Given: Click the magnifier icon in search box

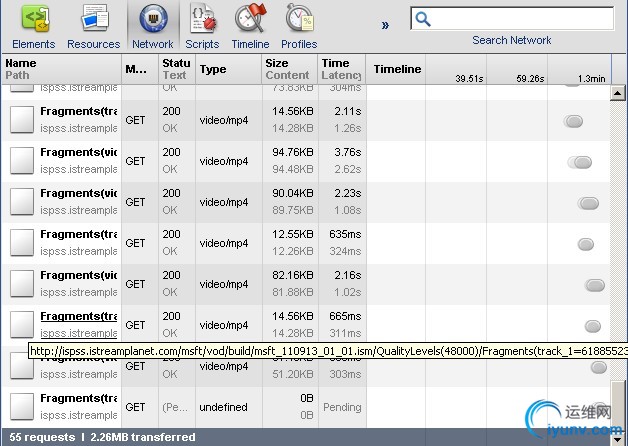Looking at the screenshot, I should tap(423, 19).
